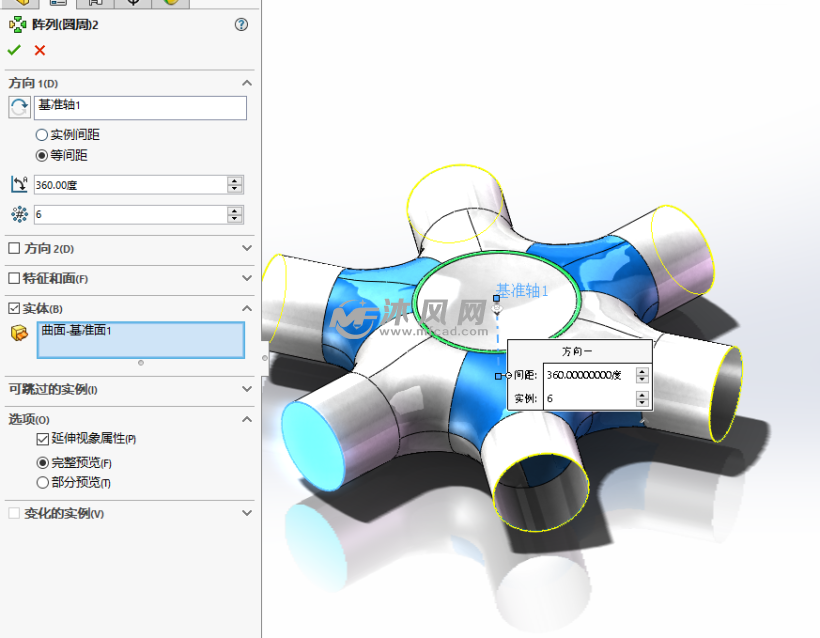Increase the 360.00度 angle in panel

(235, 181)
